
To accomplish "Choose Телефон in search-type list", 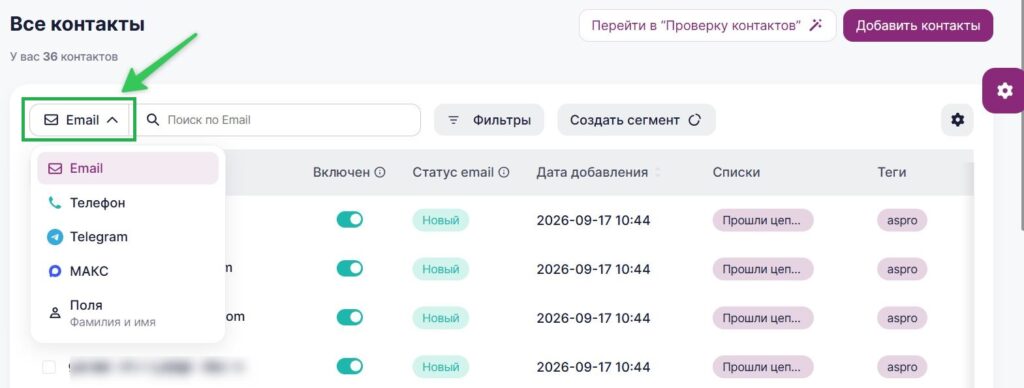I will [x=128, y=202].
